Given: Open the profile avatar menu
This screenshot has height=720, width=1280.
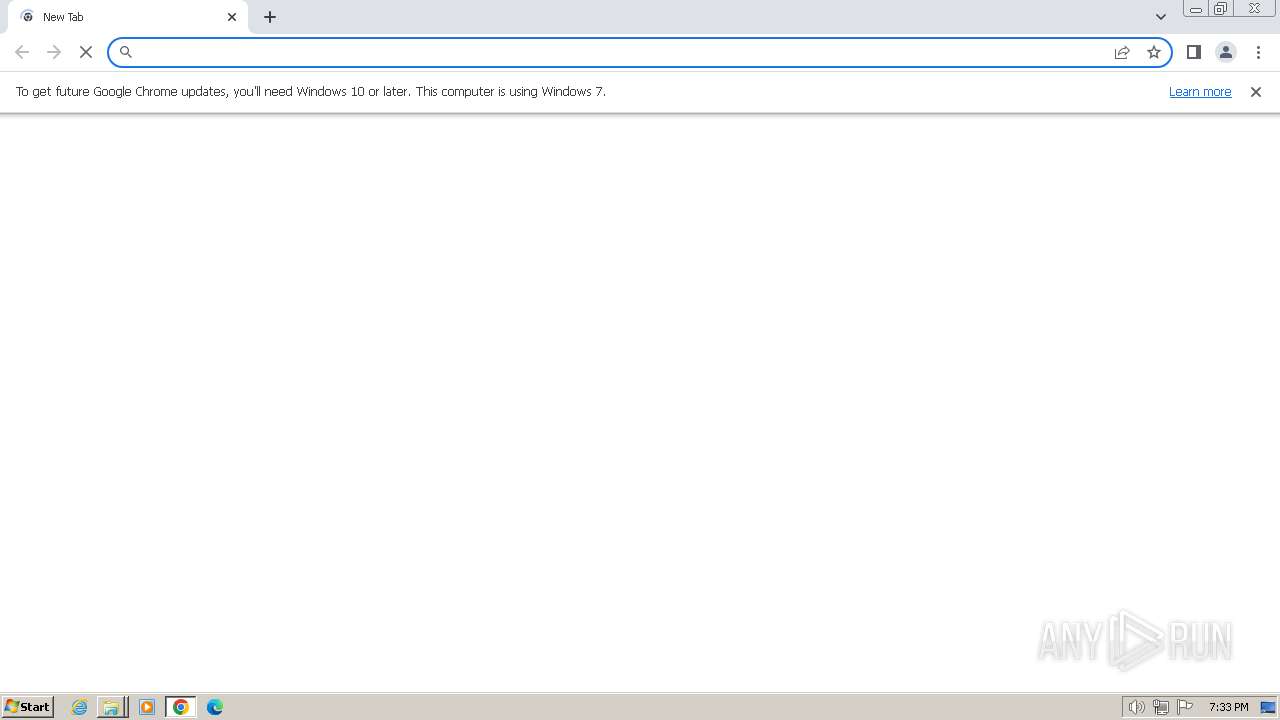Looking at the screenshot, I should click(x=1226, y=52).
